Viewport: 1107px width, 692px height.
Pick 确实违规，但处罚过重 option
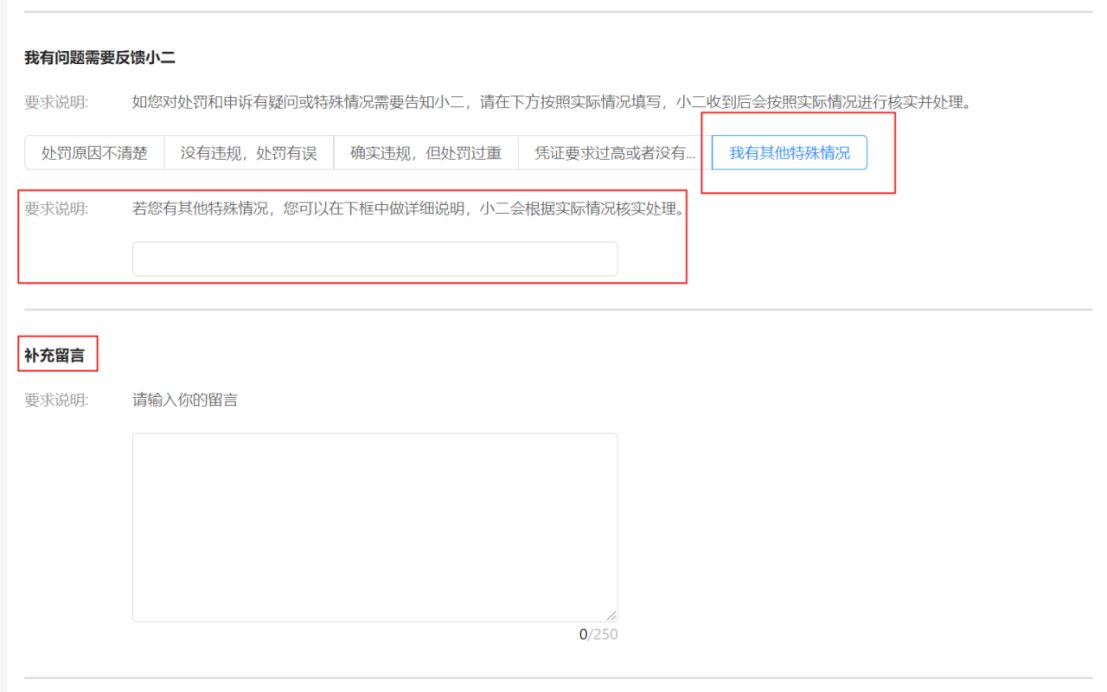(425, 153)
